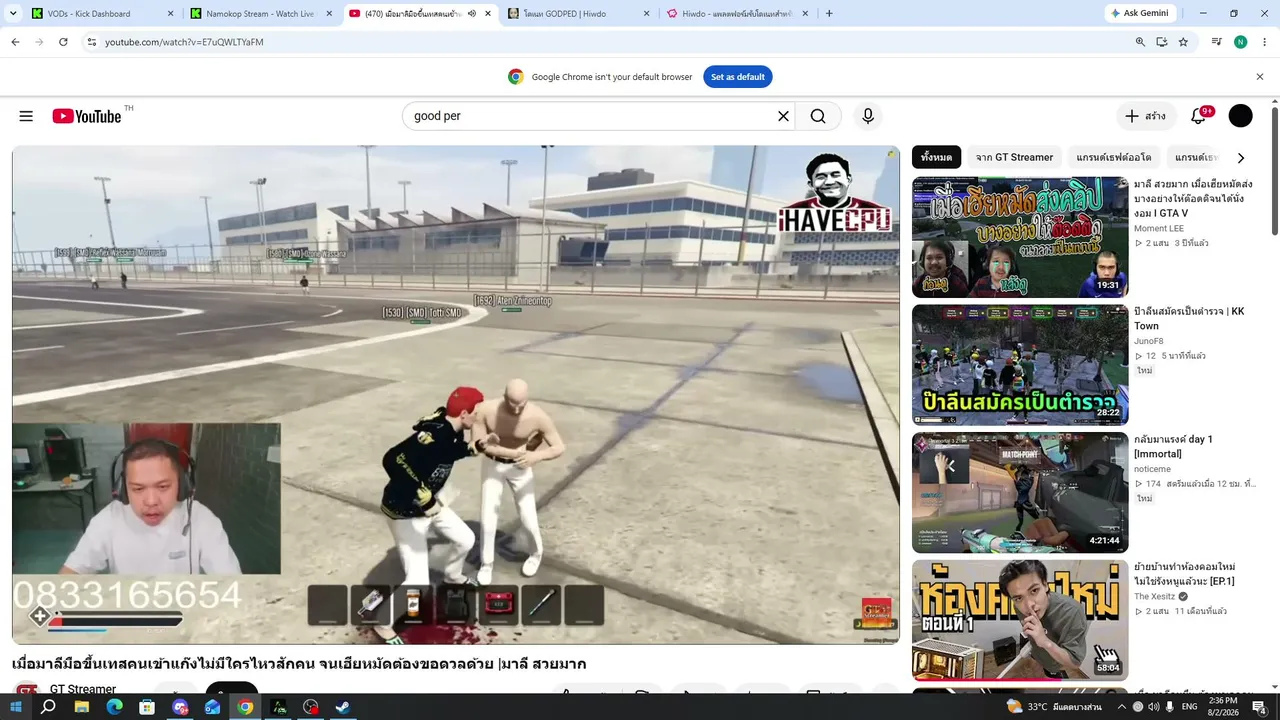Open YouTube notifications bell
The image size is (1280, 720).
(1198, 116)
